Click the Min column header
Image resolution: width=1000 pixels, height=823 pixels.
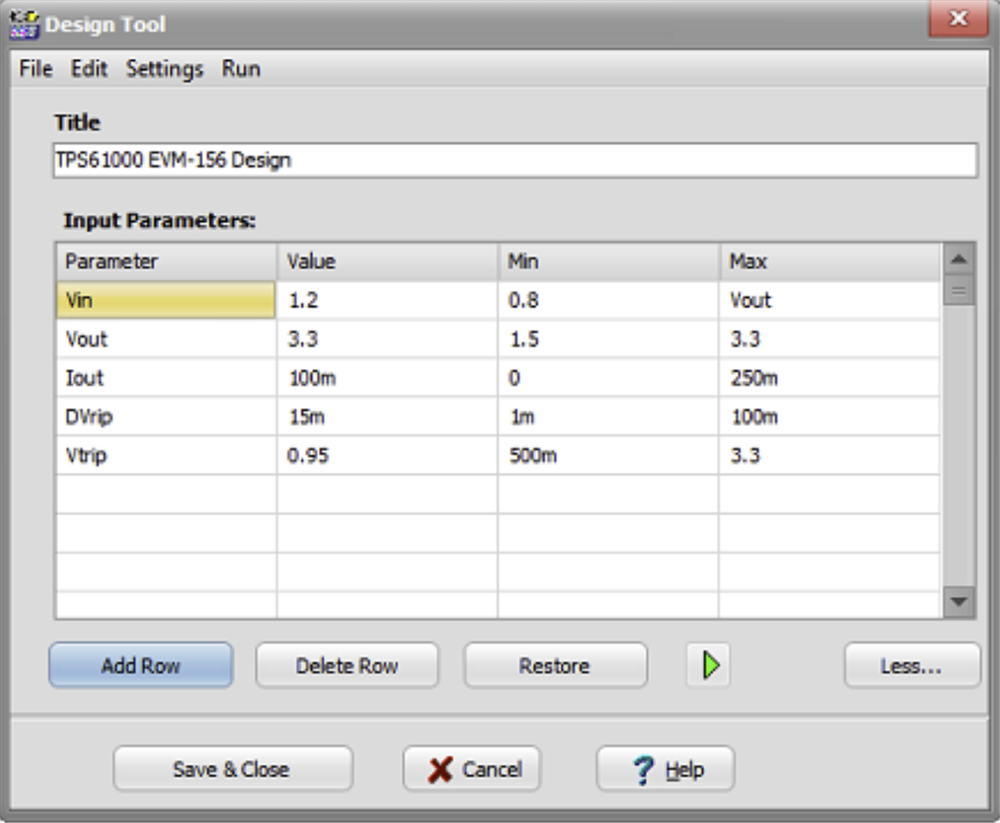click(x=608, y=262)
